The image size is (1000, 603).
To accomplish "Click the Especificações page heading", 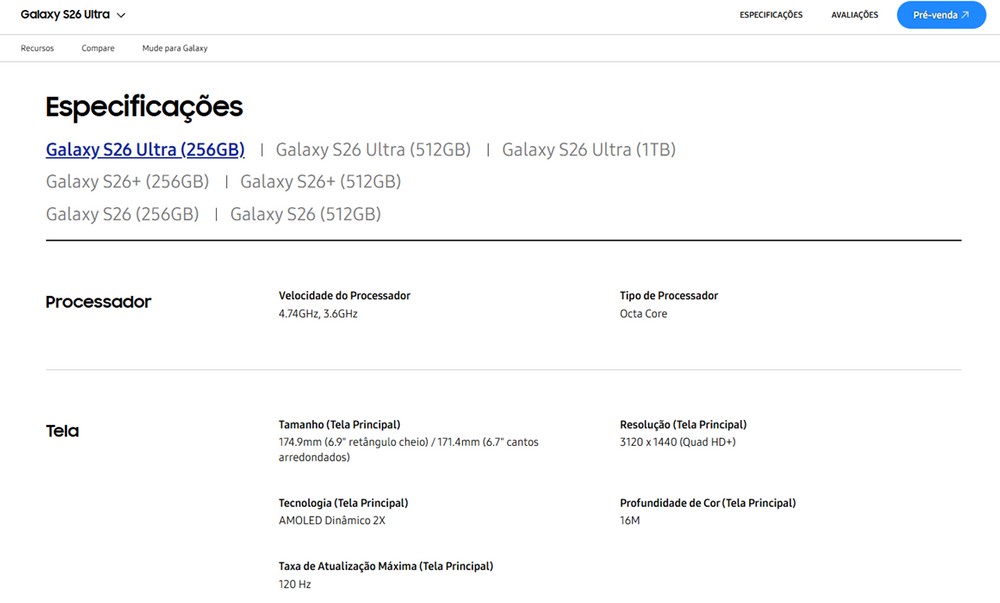I will coord(144,107).
